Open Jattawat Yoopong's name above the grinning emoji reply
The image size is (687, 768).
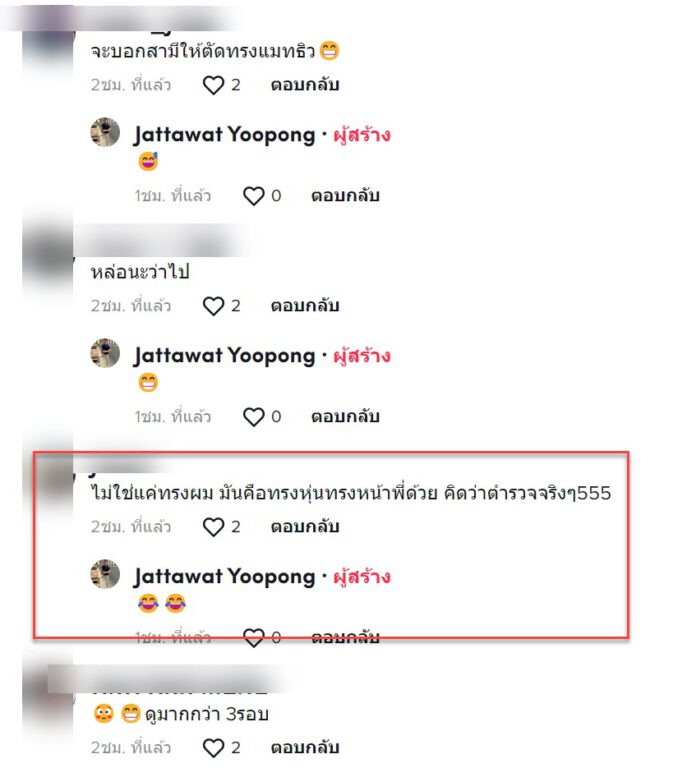coord(225,356)
